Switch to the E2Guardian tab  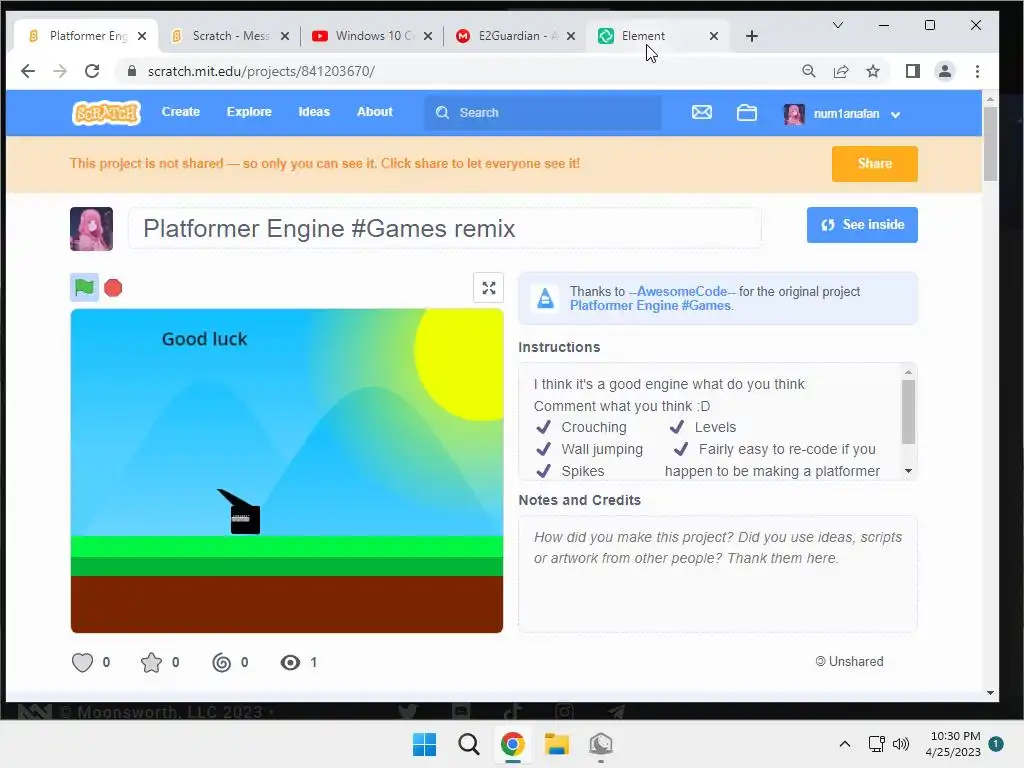pyautogui.click(x=516, y=36)
